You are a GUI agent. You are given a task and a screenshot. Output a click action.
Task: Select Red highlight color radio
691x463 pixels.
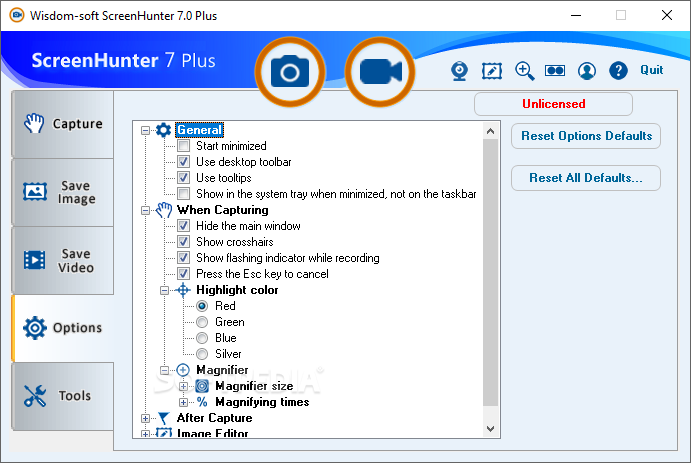click(202, 306)
